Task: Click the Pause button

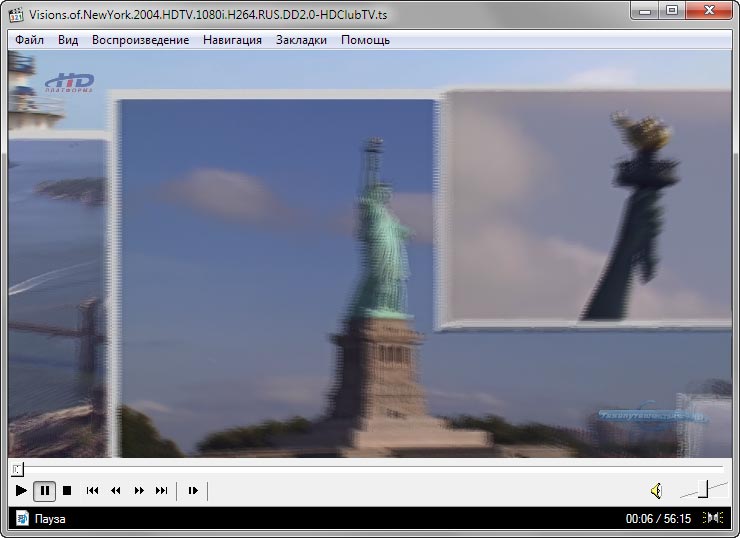Action: [x=44, y=491]
